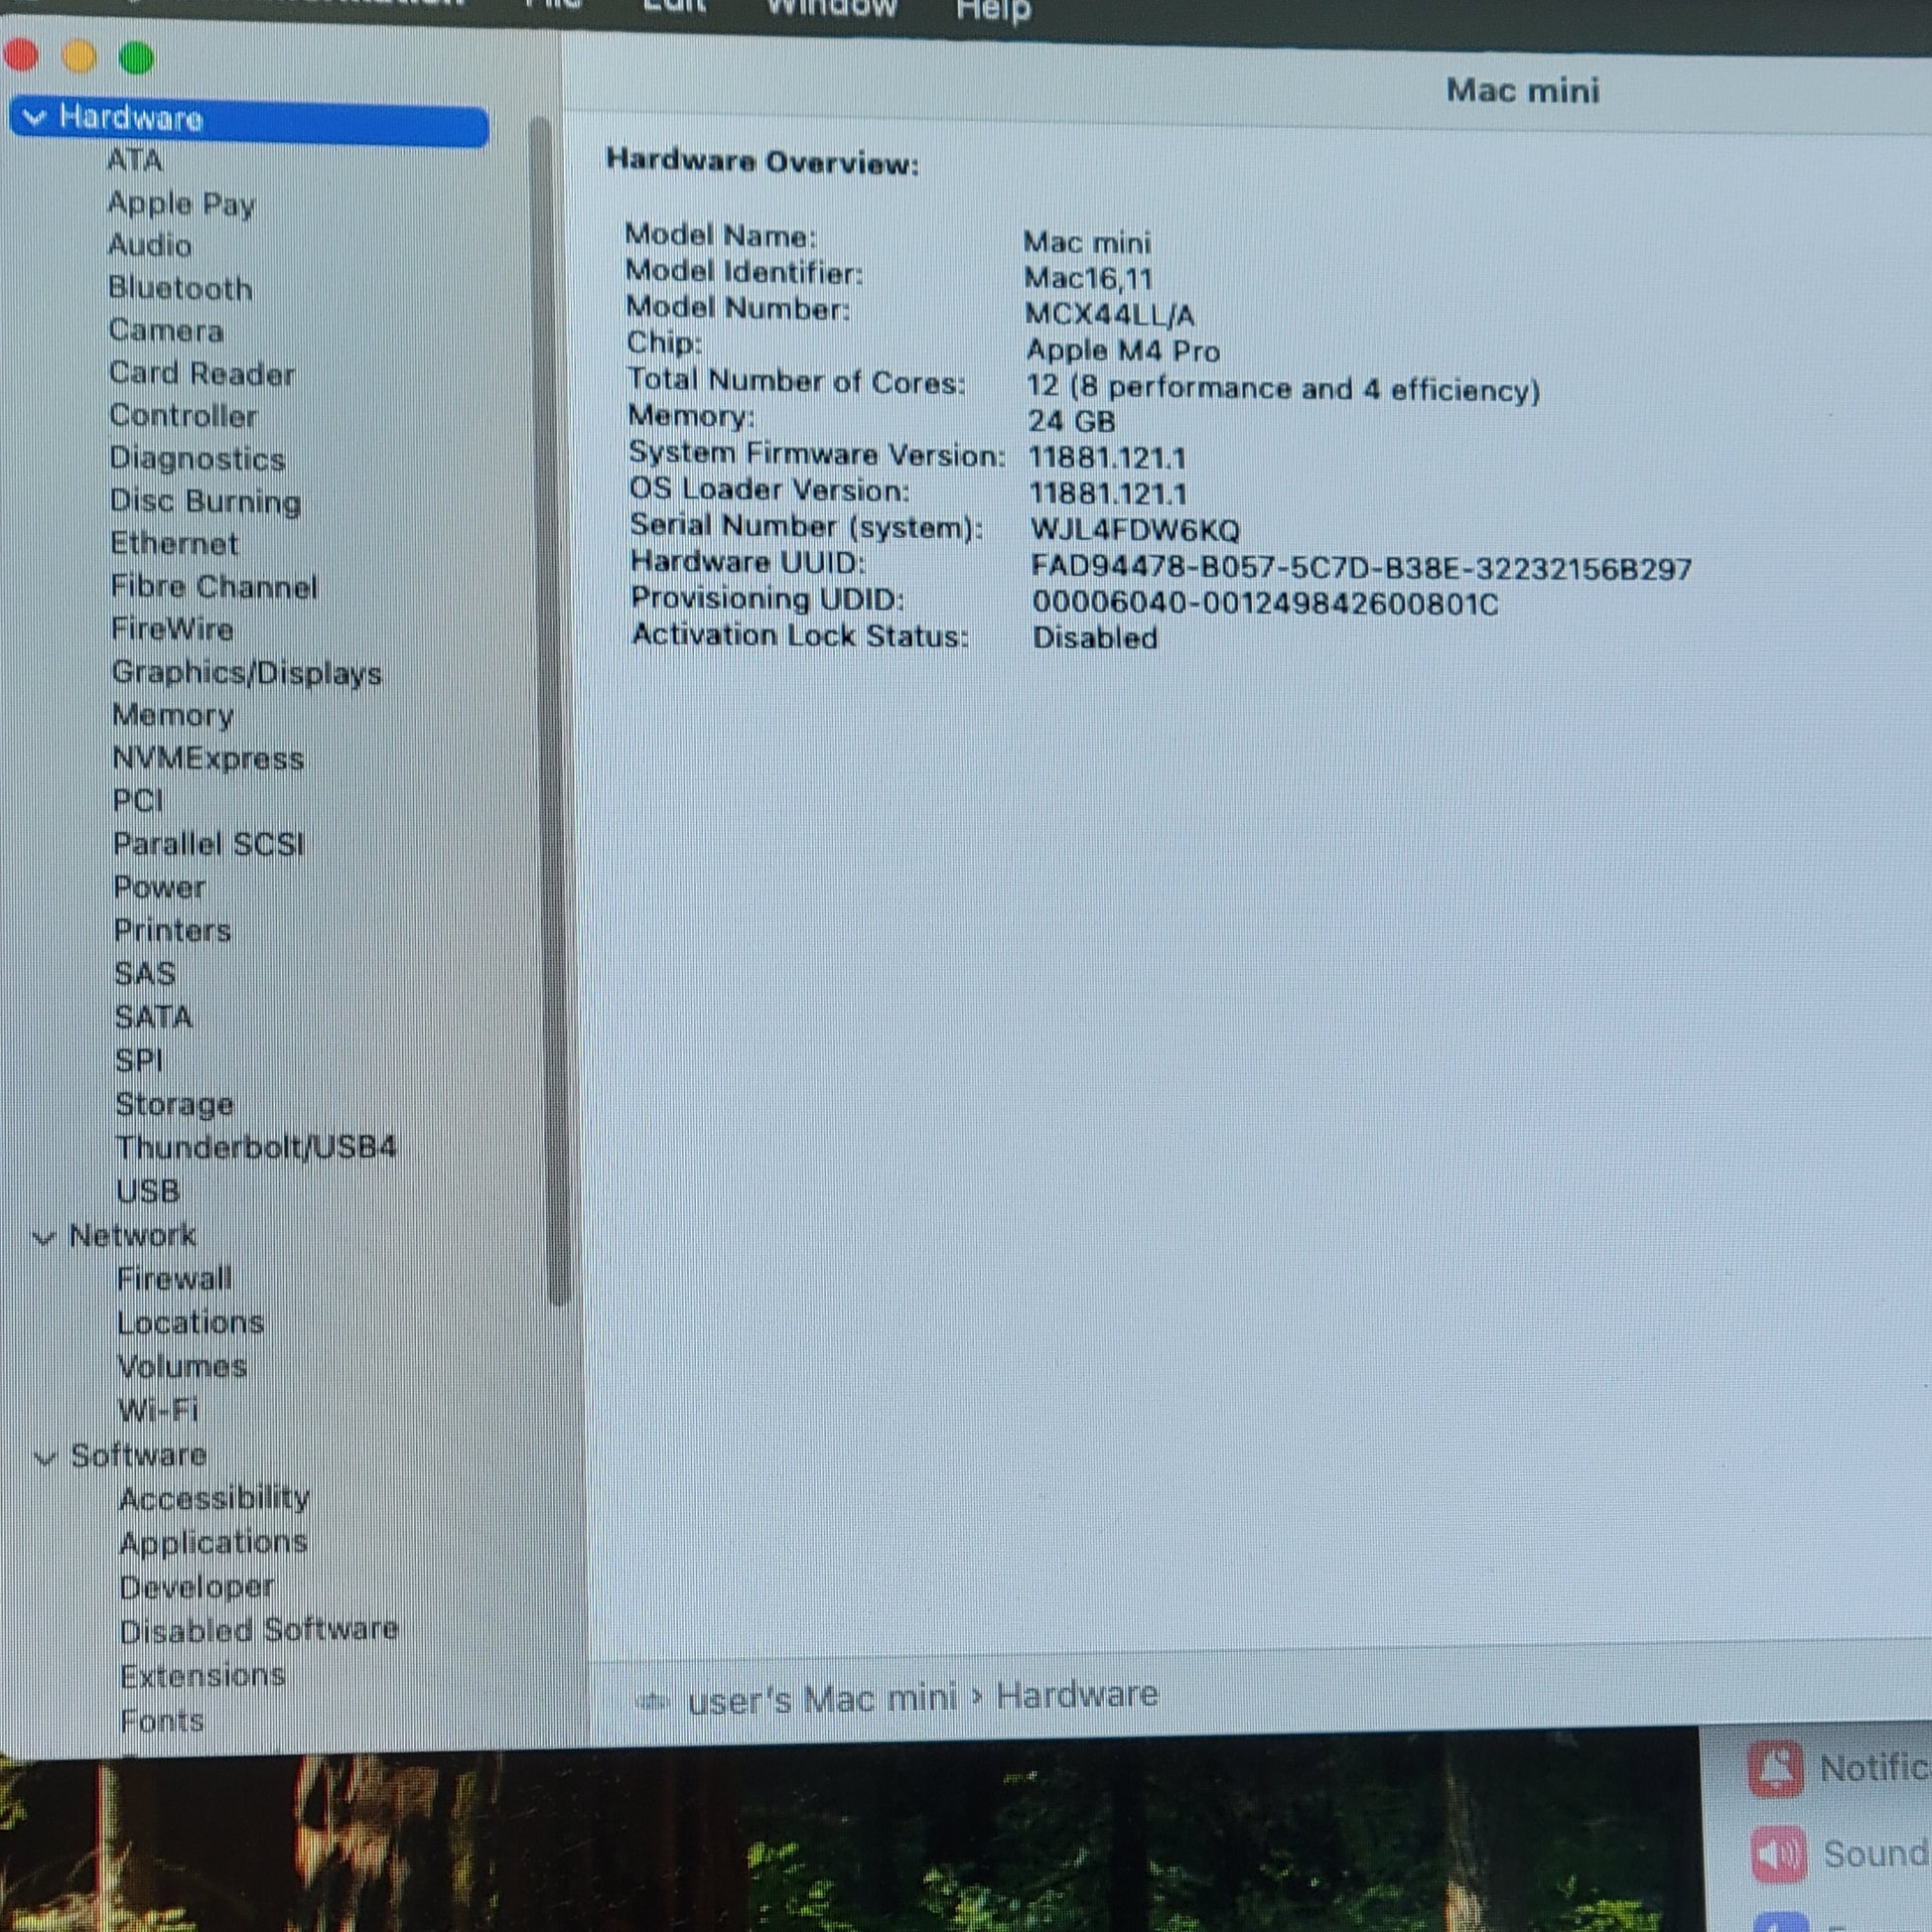Select Wi-Fi under Network
The image size is (1932, 1932).
158,1410
